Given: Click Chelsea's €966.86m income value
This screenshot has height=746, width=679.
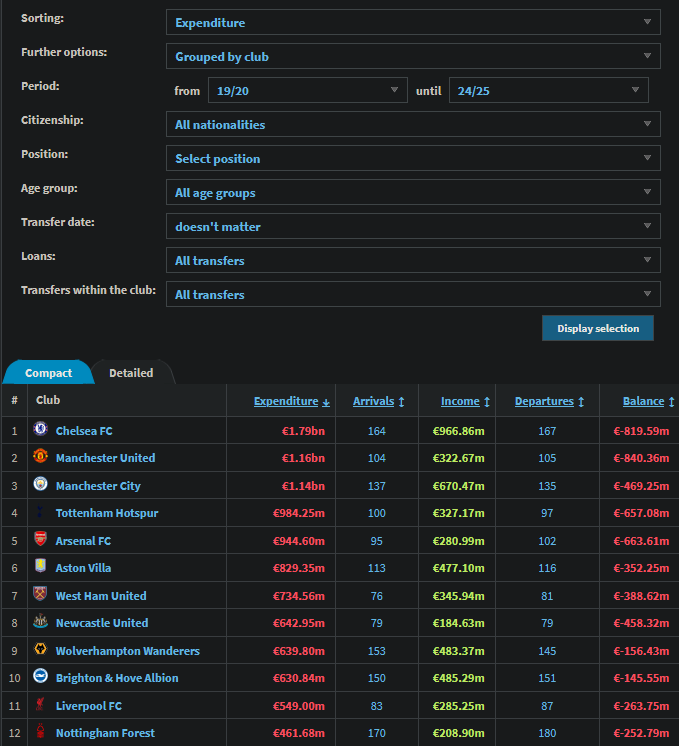Looking at the screenshot, I should tap(459, 431).
